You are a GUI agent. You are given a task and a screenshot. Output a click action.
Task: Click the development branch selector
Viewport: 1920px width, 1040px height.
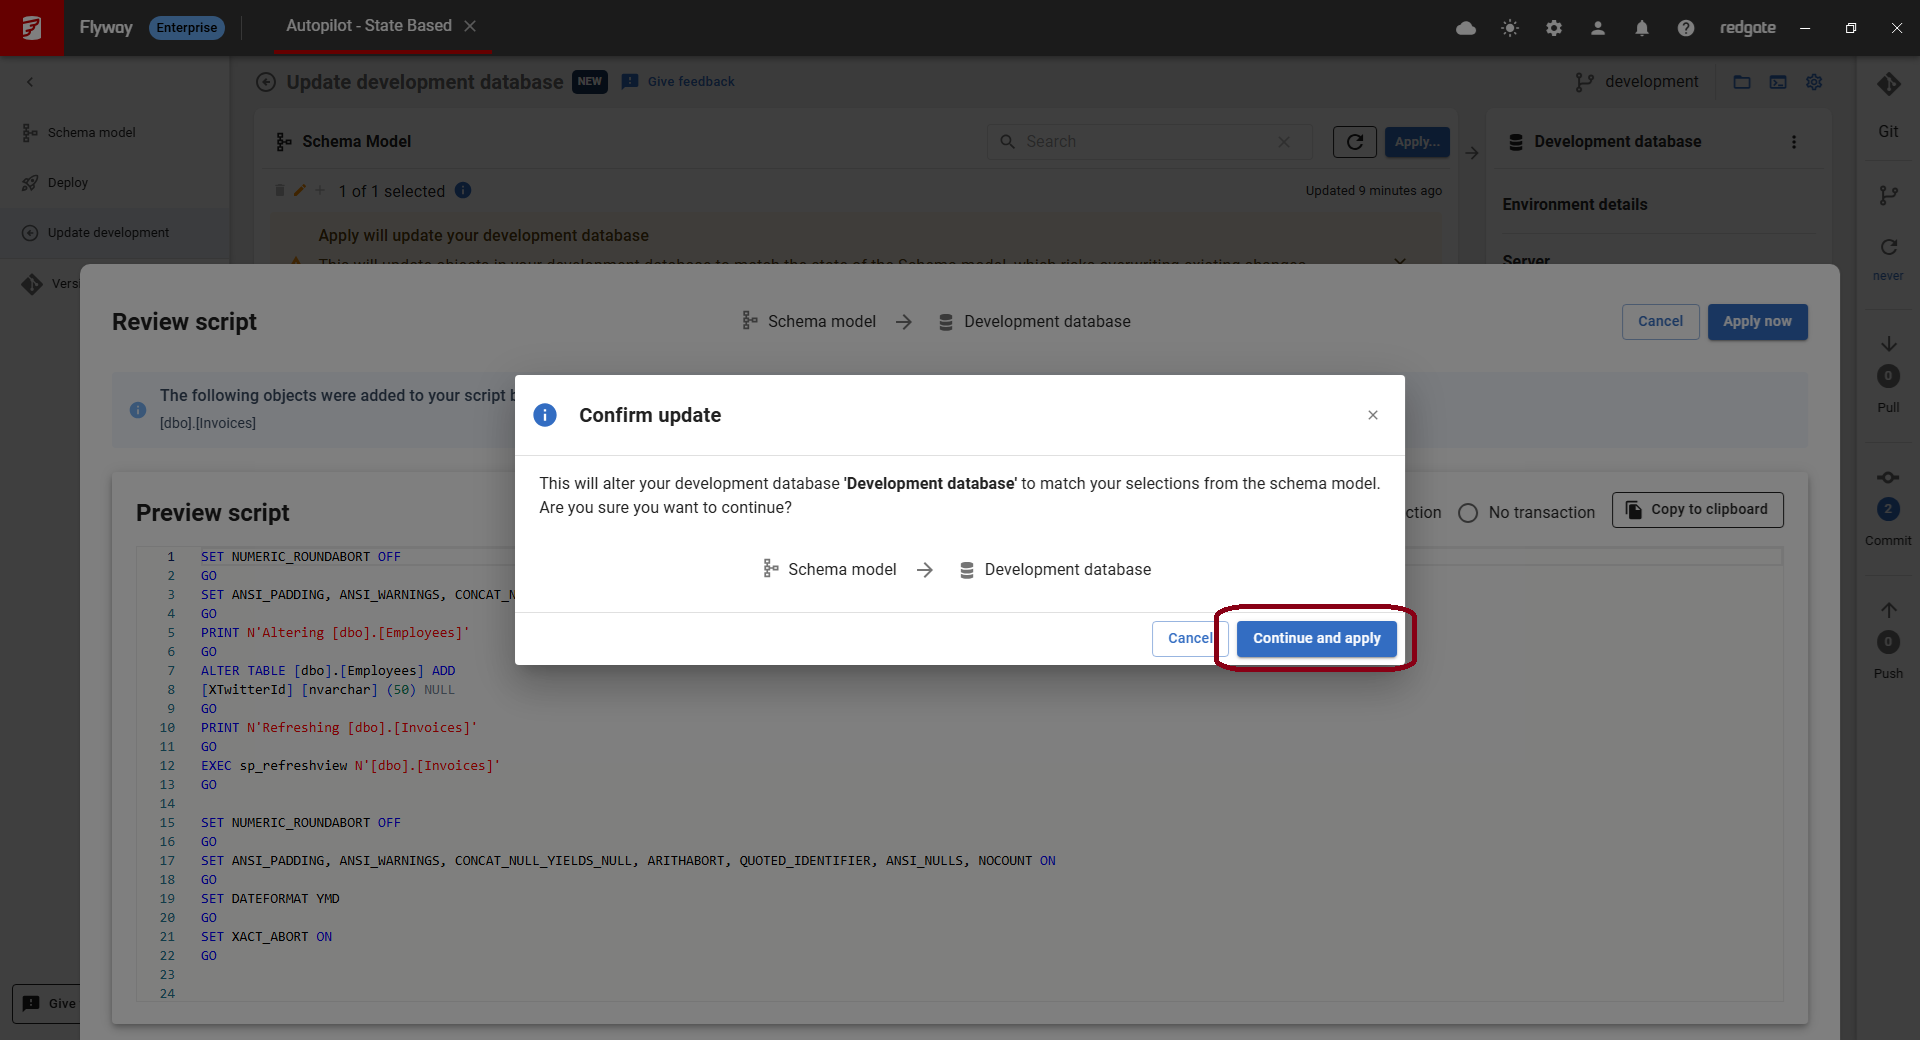coord(1637,82)
